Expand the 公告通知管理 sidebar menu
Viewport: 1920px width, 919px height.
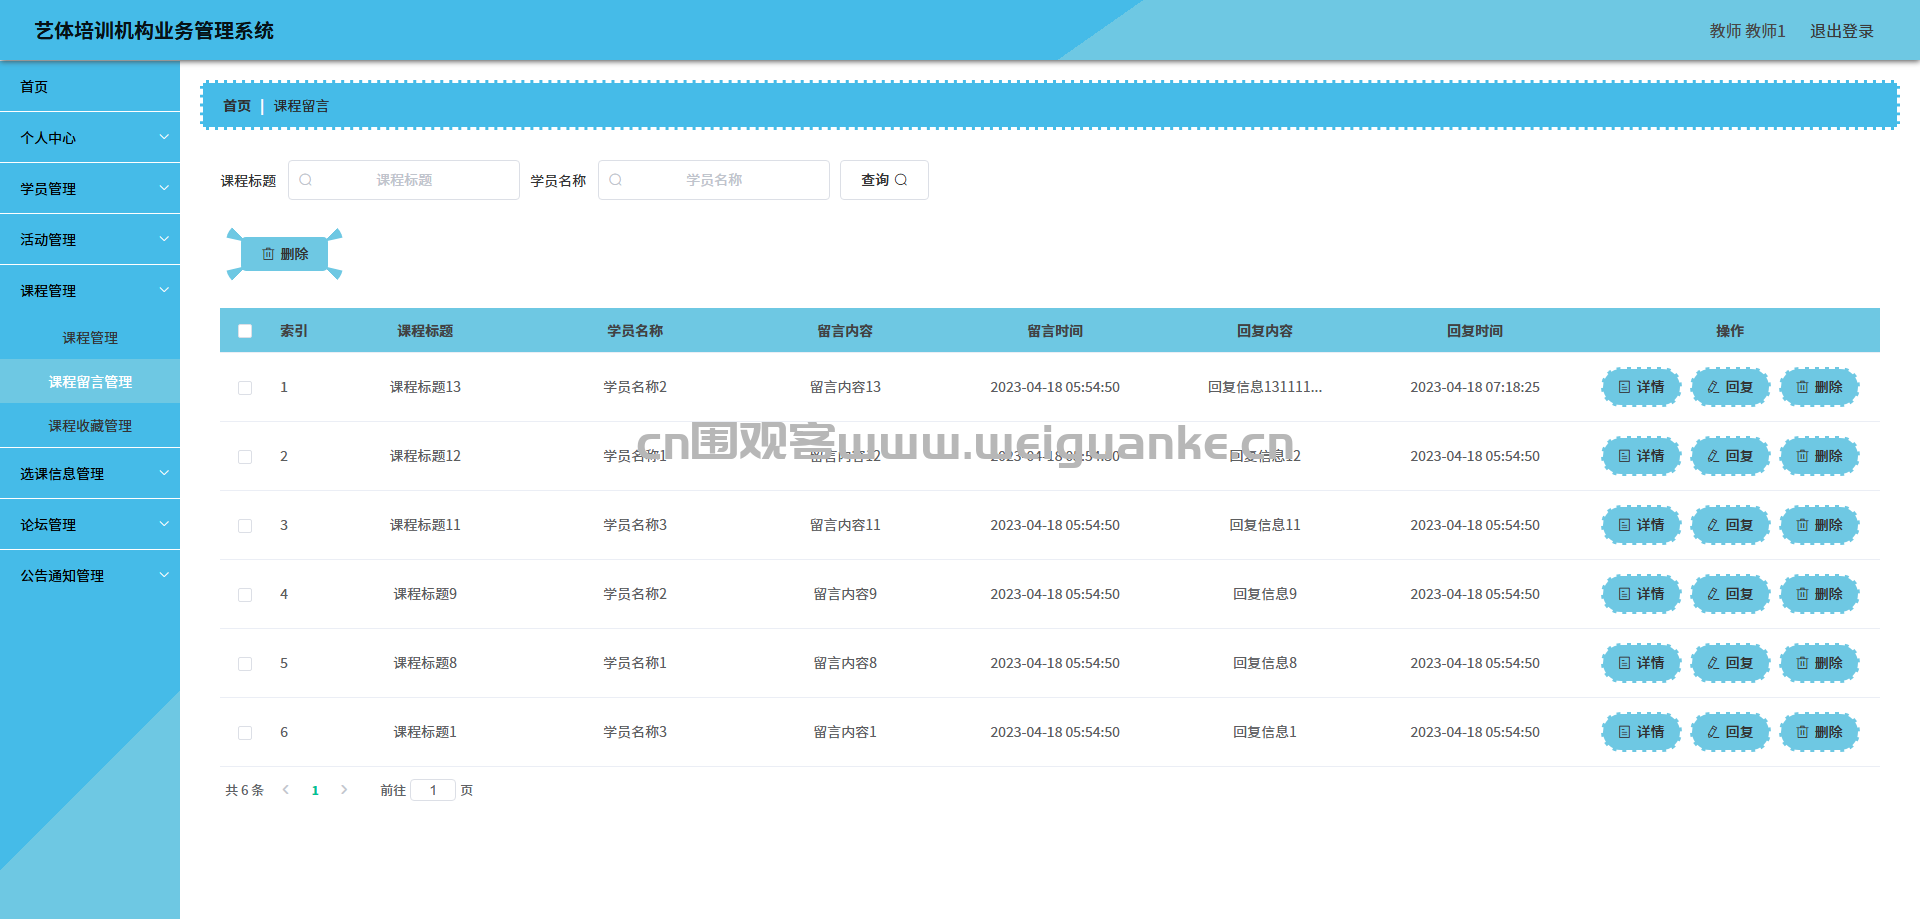coord(90,576)
